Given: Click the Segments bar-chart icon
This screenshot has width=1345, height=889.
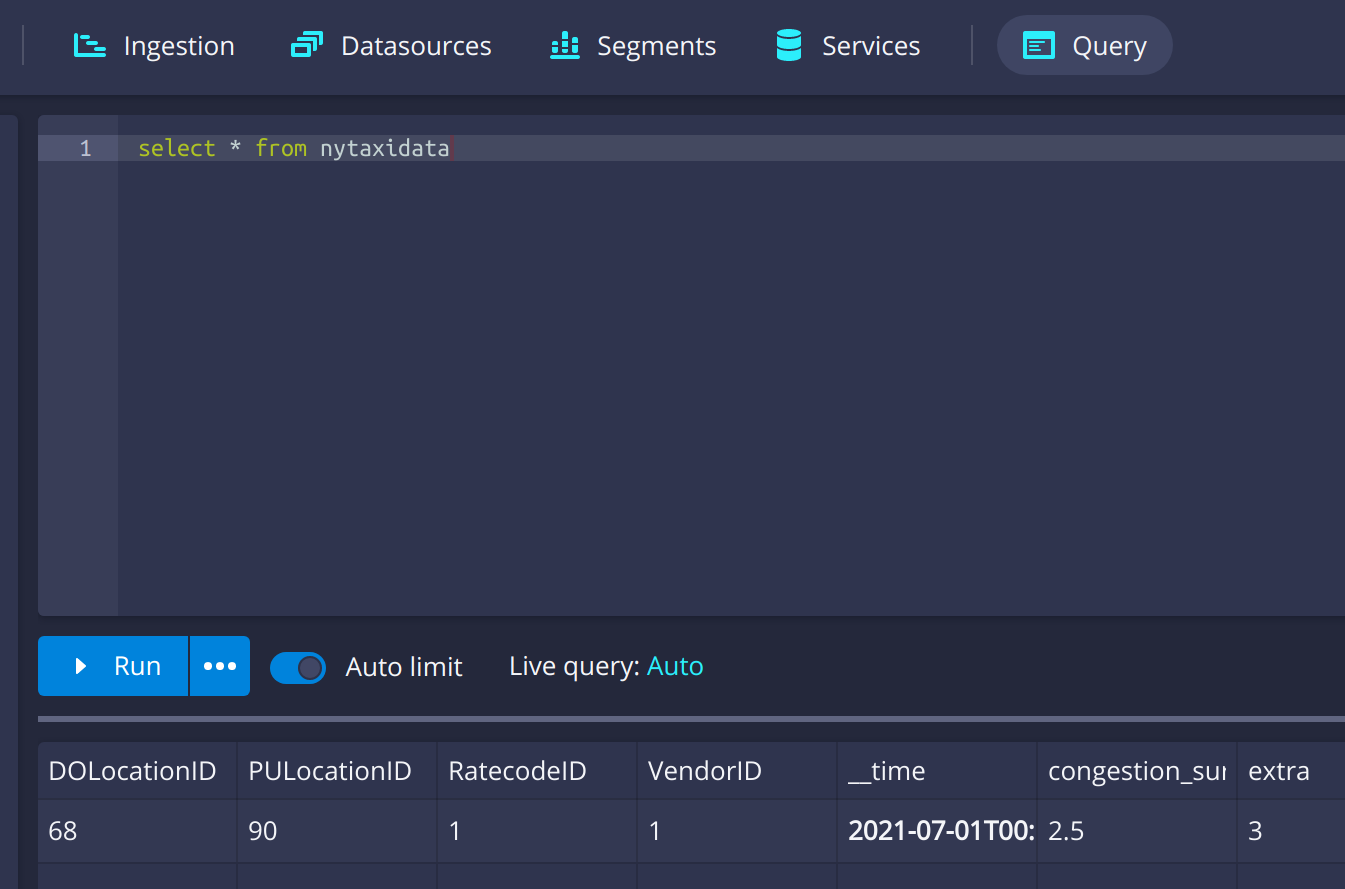Looking at the screenshot, I should click(565, 44).
